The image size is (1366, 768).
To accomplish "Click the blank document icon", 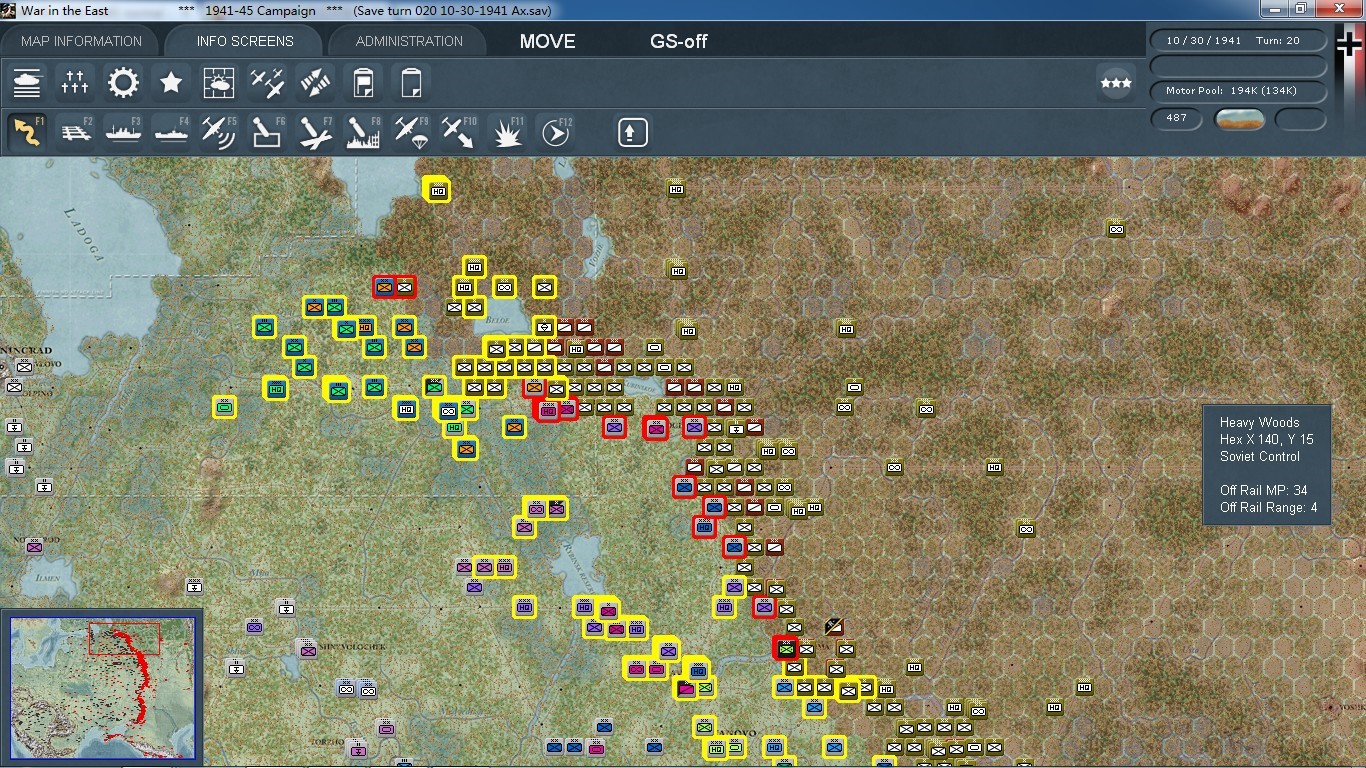I will click(x=411, y=82).
